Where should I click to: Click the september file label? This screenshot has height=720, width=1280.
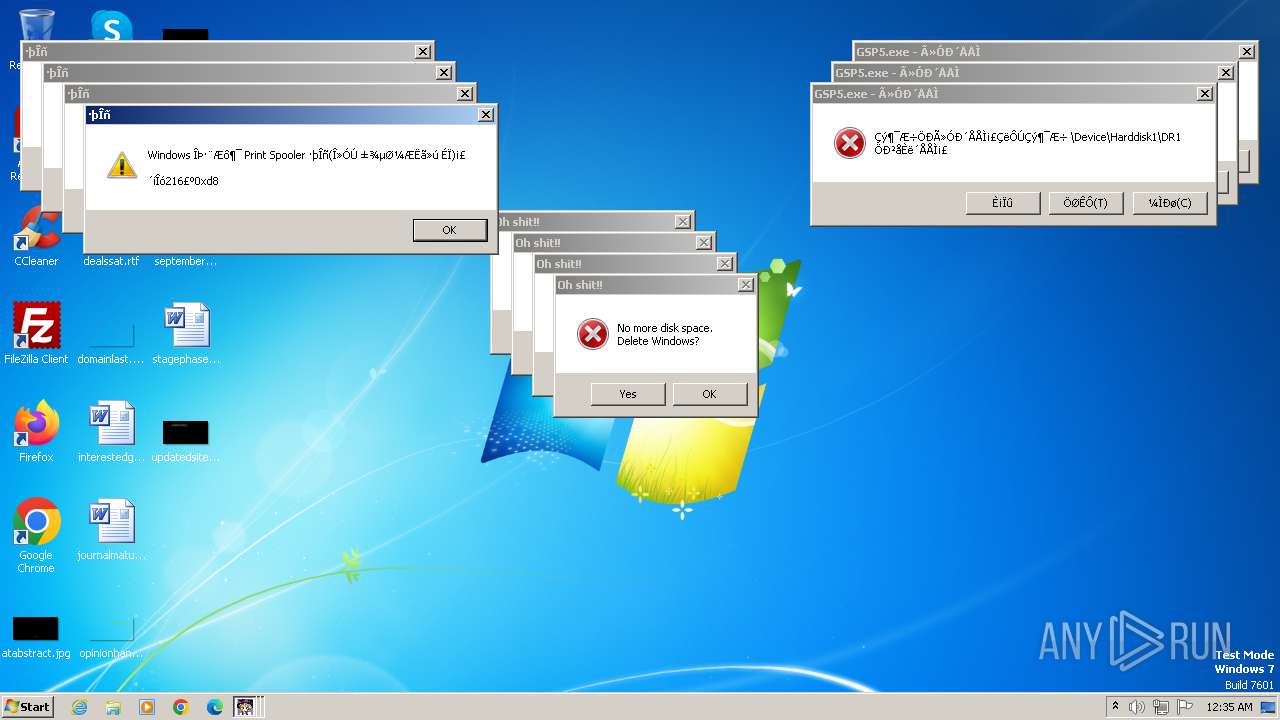[186, 261]
